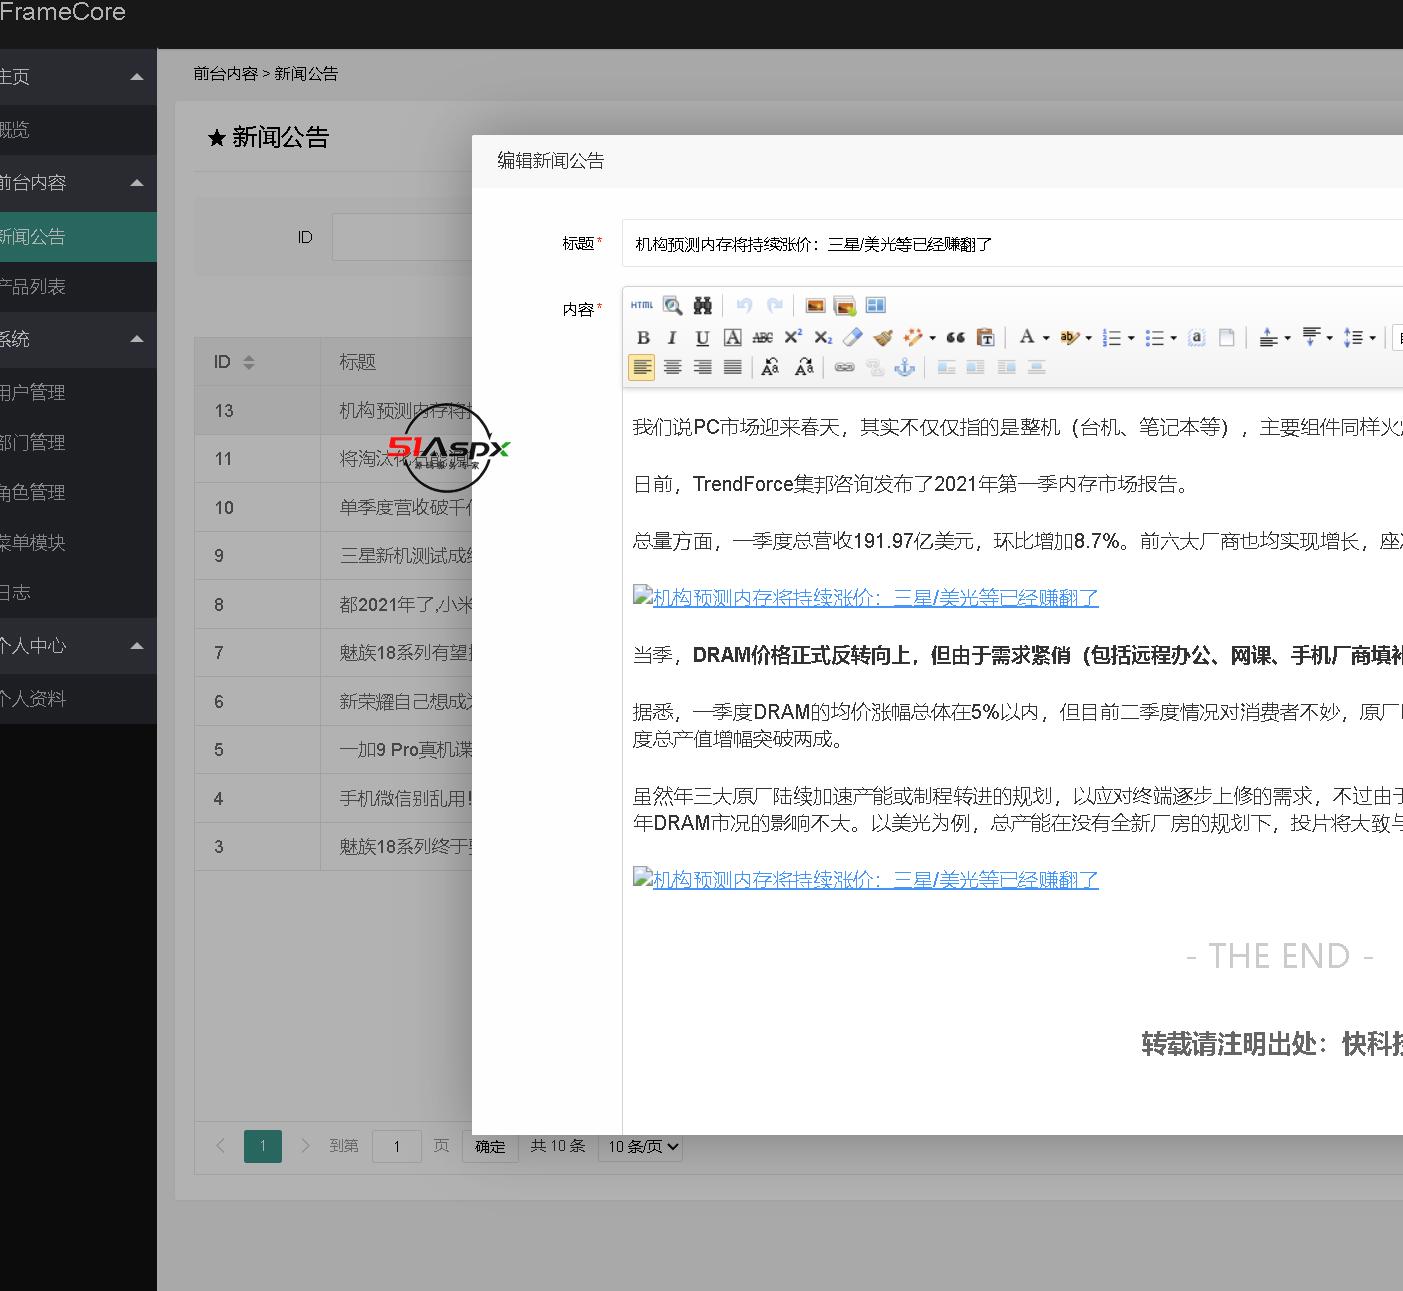This screenshot has height=1291, width=1403.
Task: Open 个人资料 in the sidebar
Action: 78,699
